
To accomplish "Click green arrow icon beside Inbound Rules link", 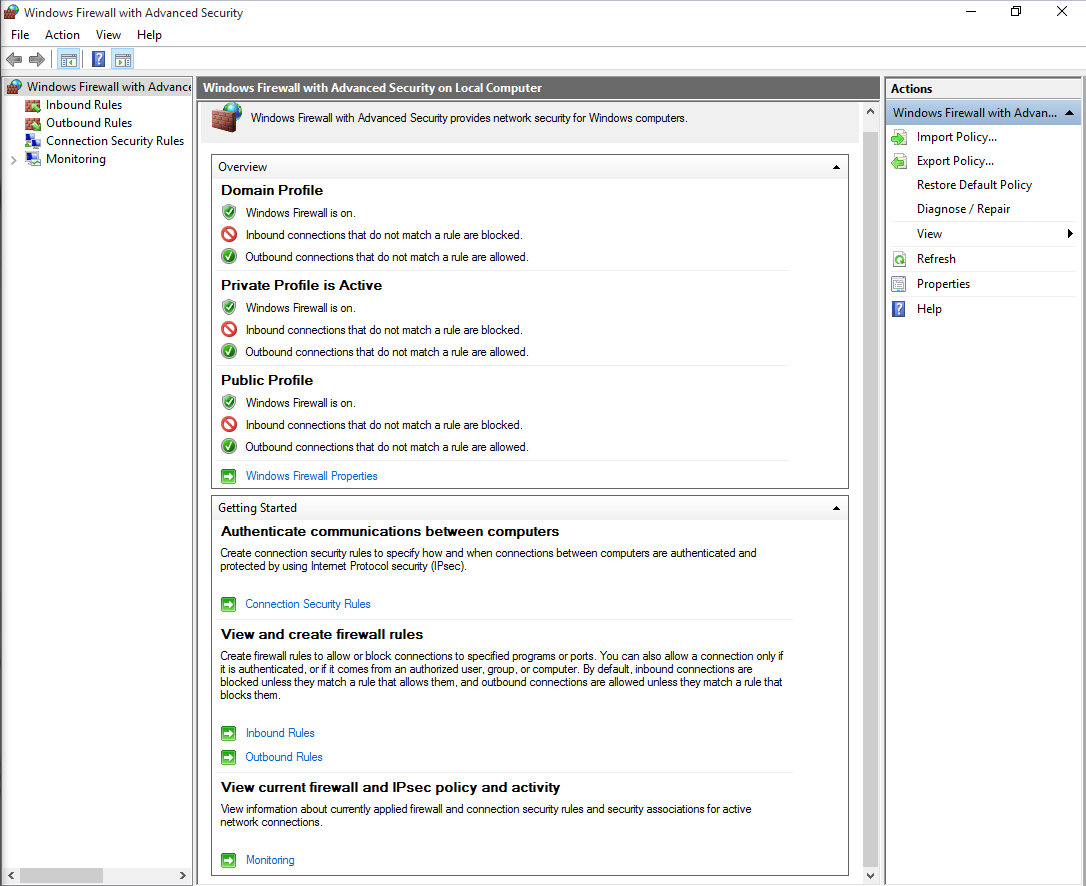I will click(229, 734).
